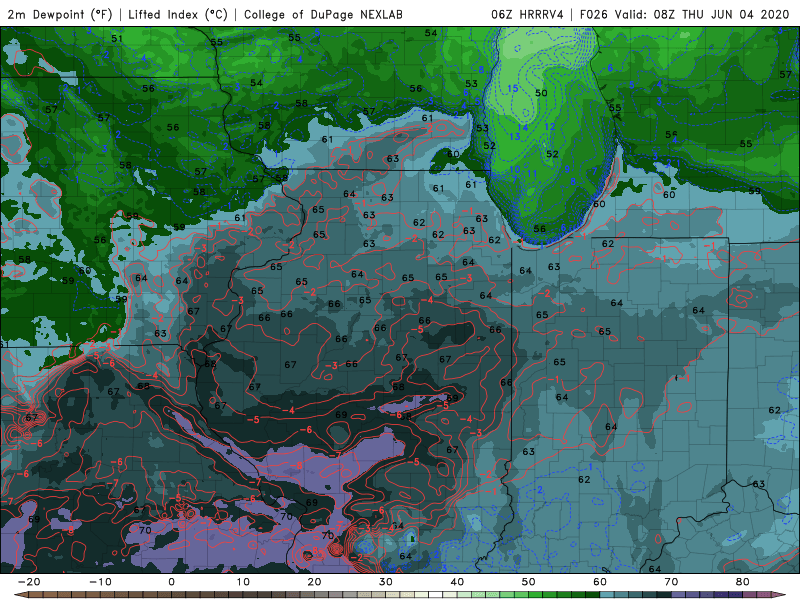Click the blue 12 lifted index over the lake
This screenshot has height=600, width=800.
click(549, 127)
